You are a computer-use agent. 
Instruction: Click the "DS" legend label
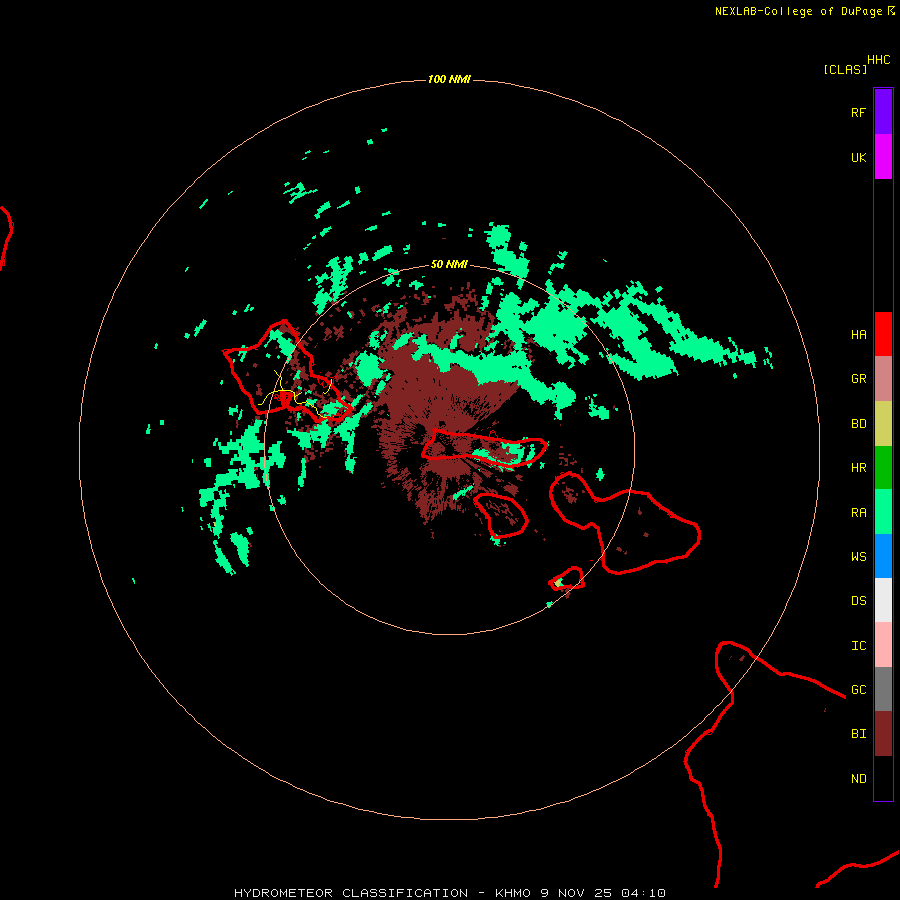[x=858, y=601]
